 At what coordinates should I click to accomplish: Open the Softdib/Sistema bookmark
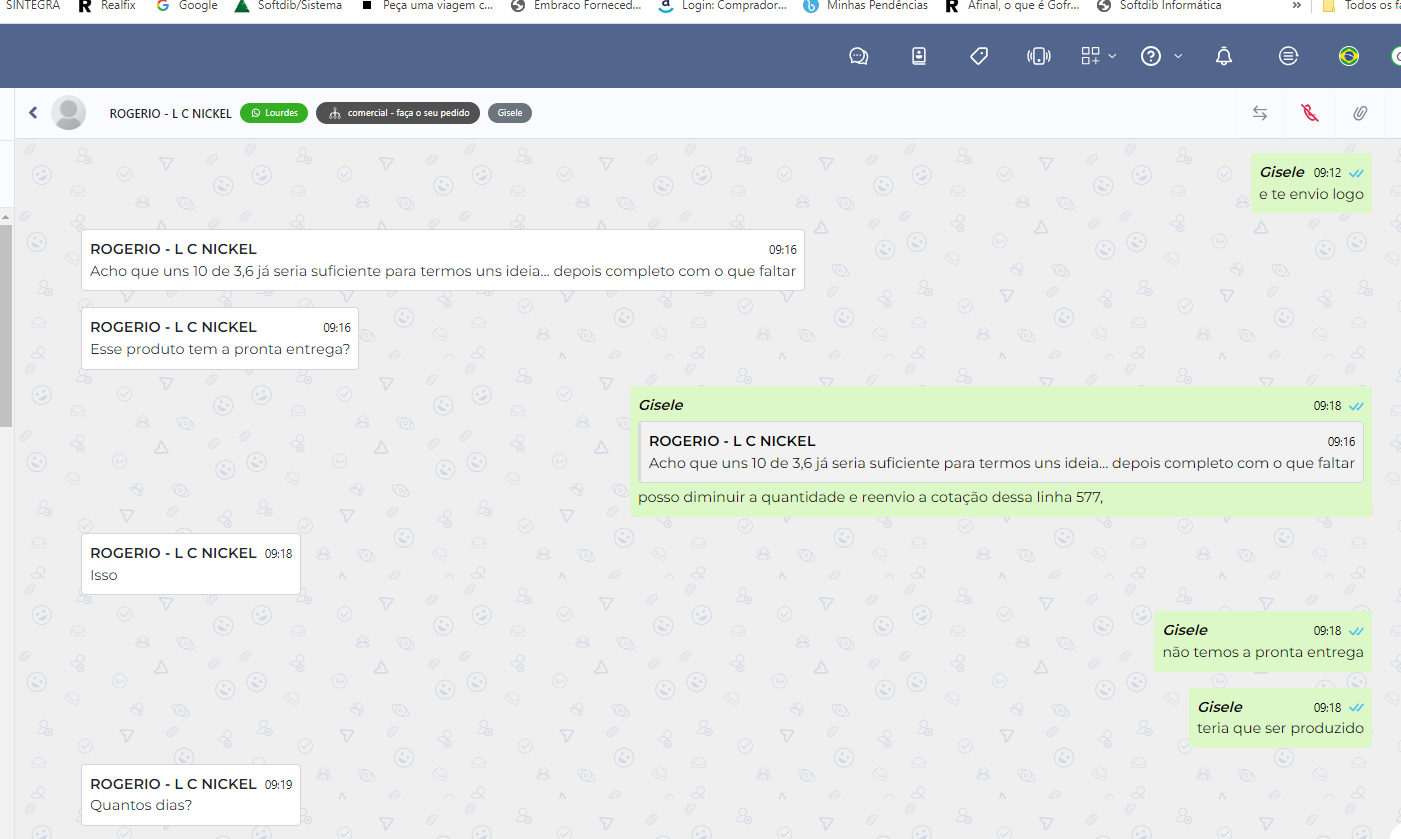click(x=288, y=6)
